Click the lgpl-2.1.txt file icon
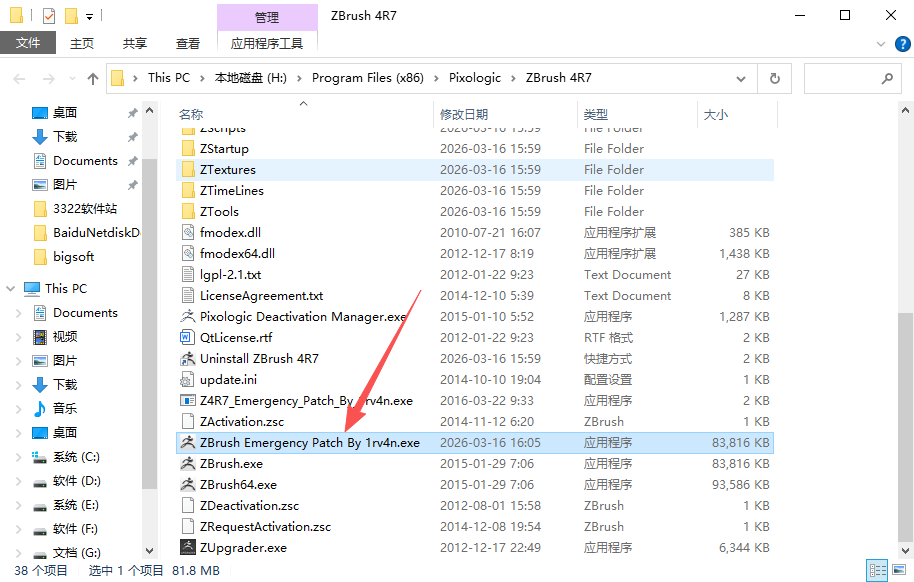914x582 pixels. pyautogui.click(x=188, y=275)
